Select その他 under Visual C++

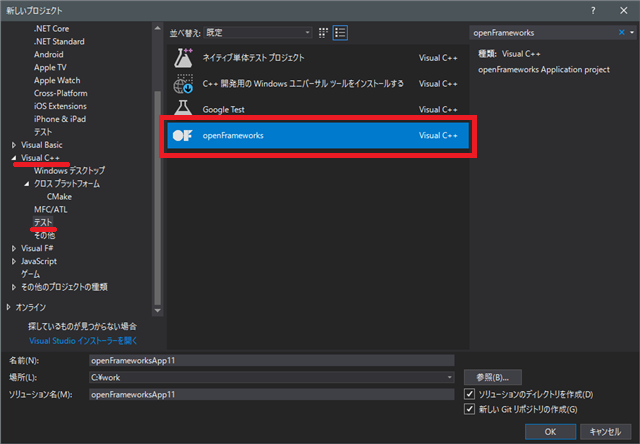coord(44,235)
